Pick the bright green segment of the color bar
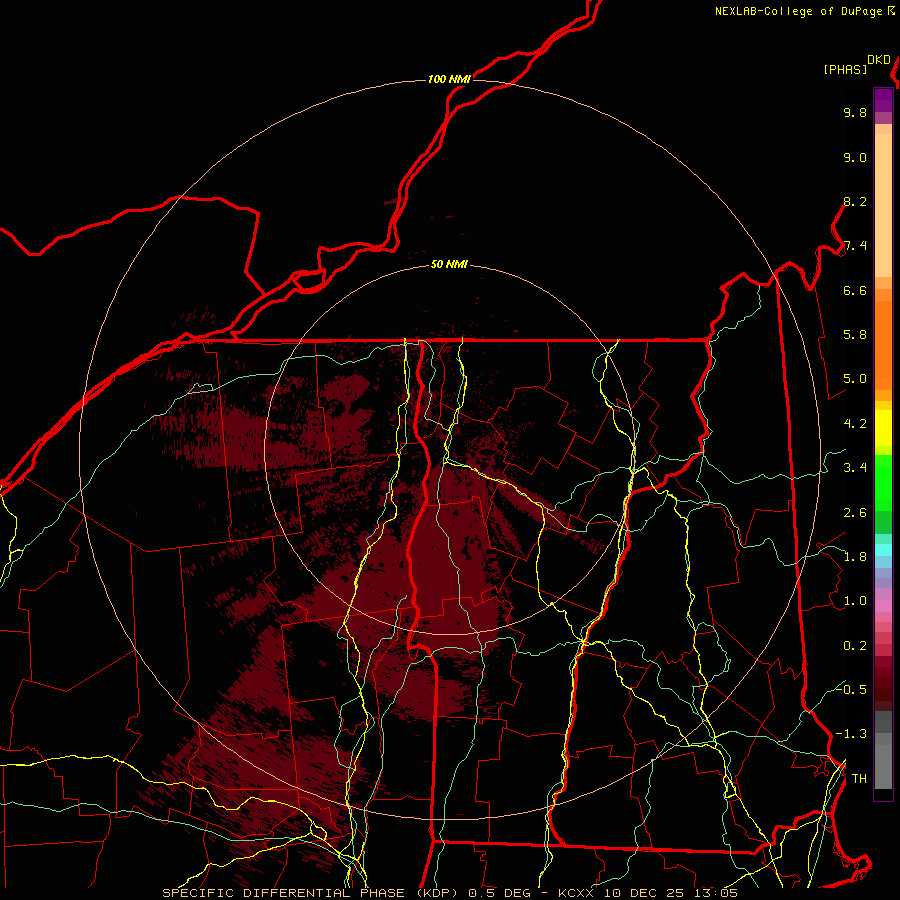900x900 pixels. pyautogui.click(x=883, y=483)
